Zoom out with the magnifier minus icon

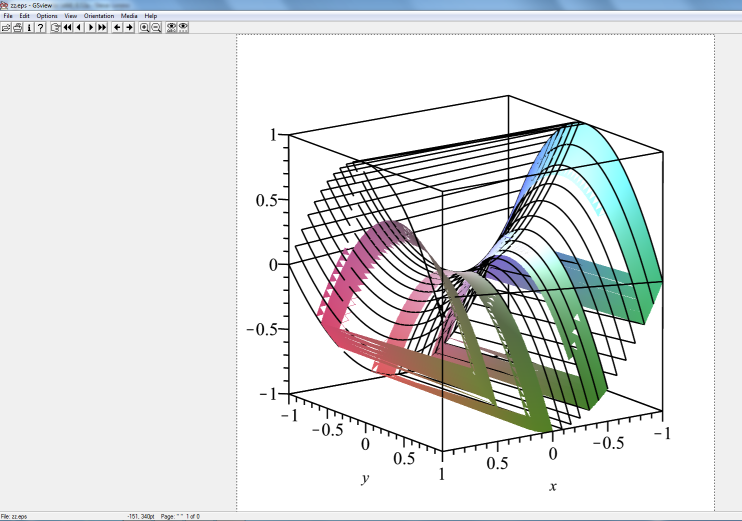156,27
